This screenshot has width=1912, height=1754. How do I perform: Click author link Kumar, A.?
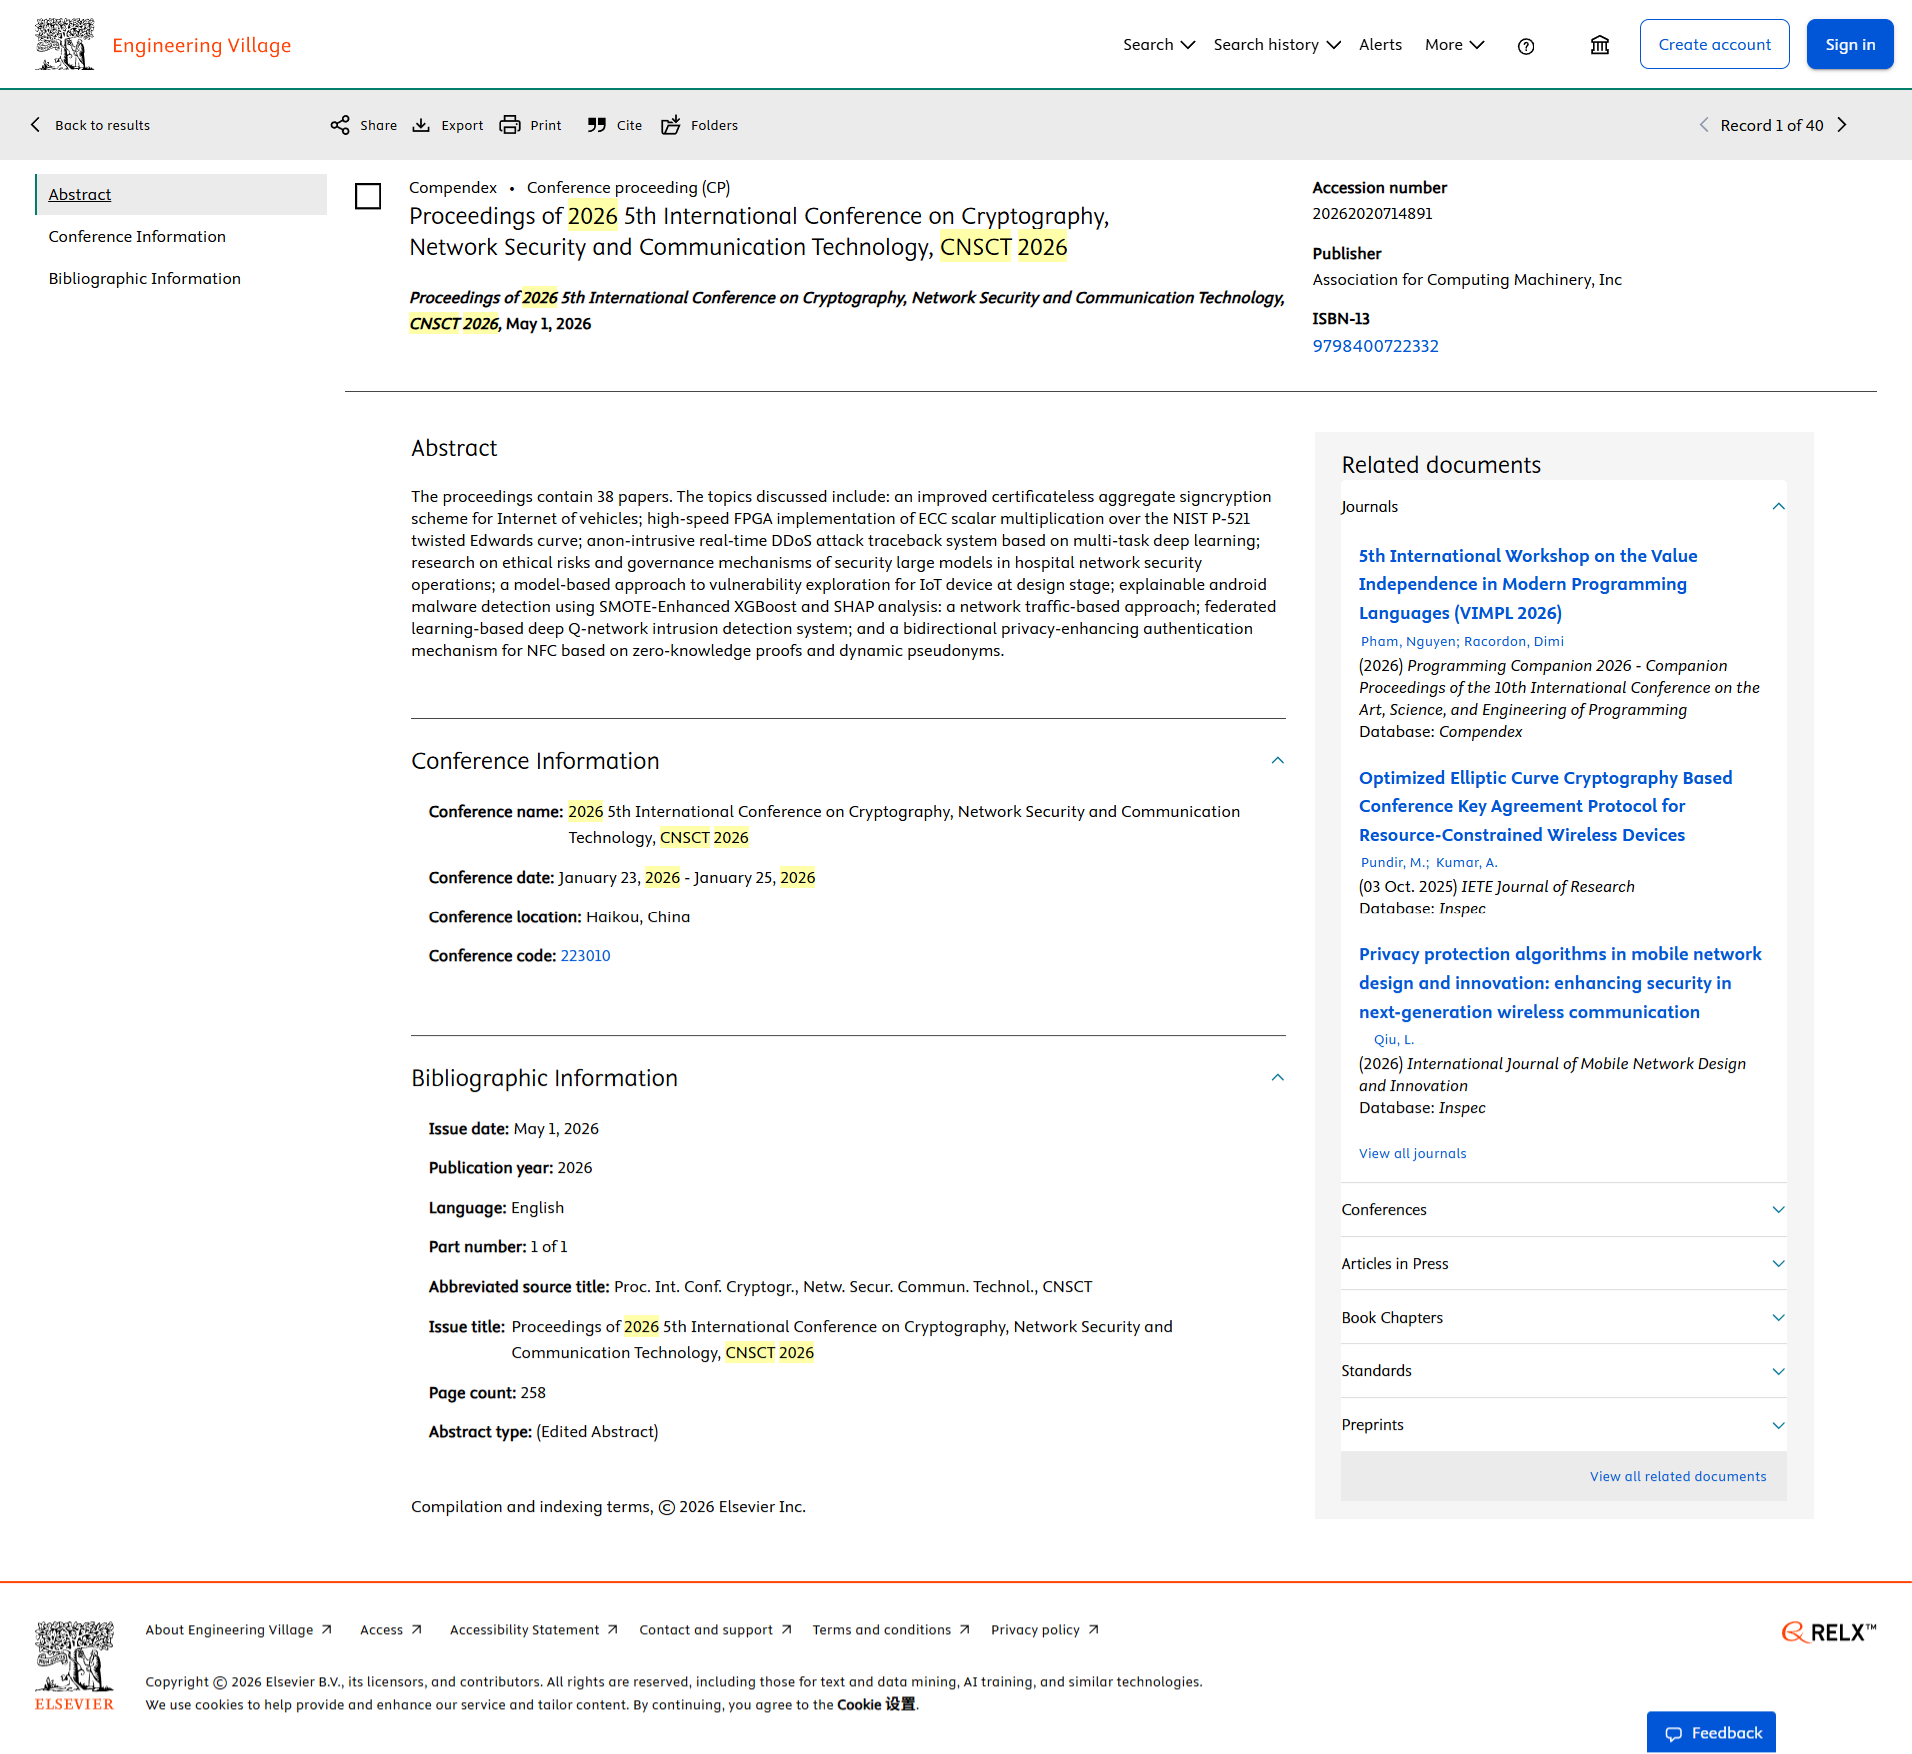1466,863
